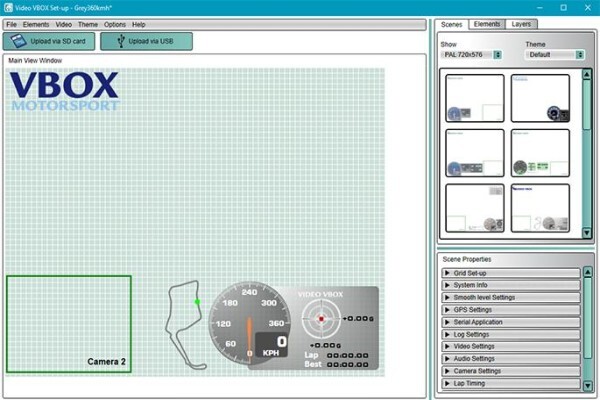Click the SD card icon
The height and width of the screenshot is (400, 600).
pos(18,41)
